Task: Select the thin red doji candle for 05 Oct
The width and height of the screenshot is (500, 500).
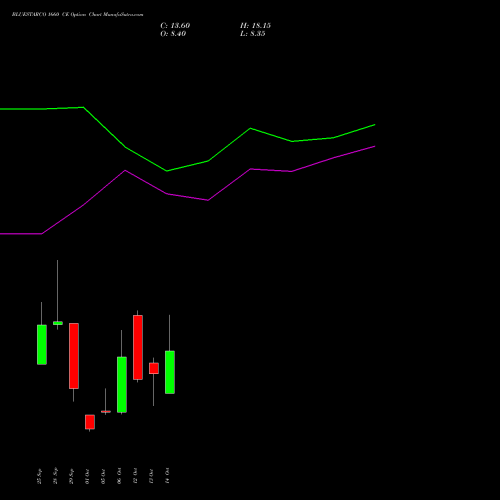Action: [x=106, y=412]
